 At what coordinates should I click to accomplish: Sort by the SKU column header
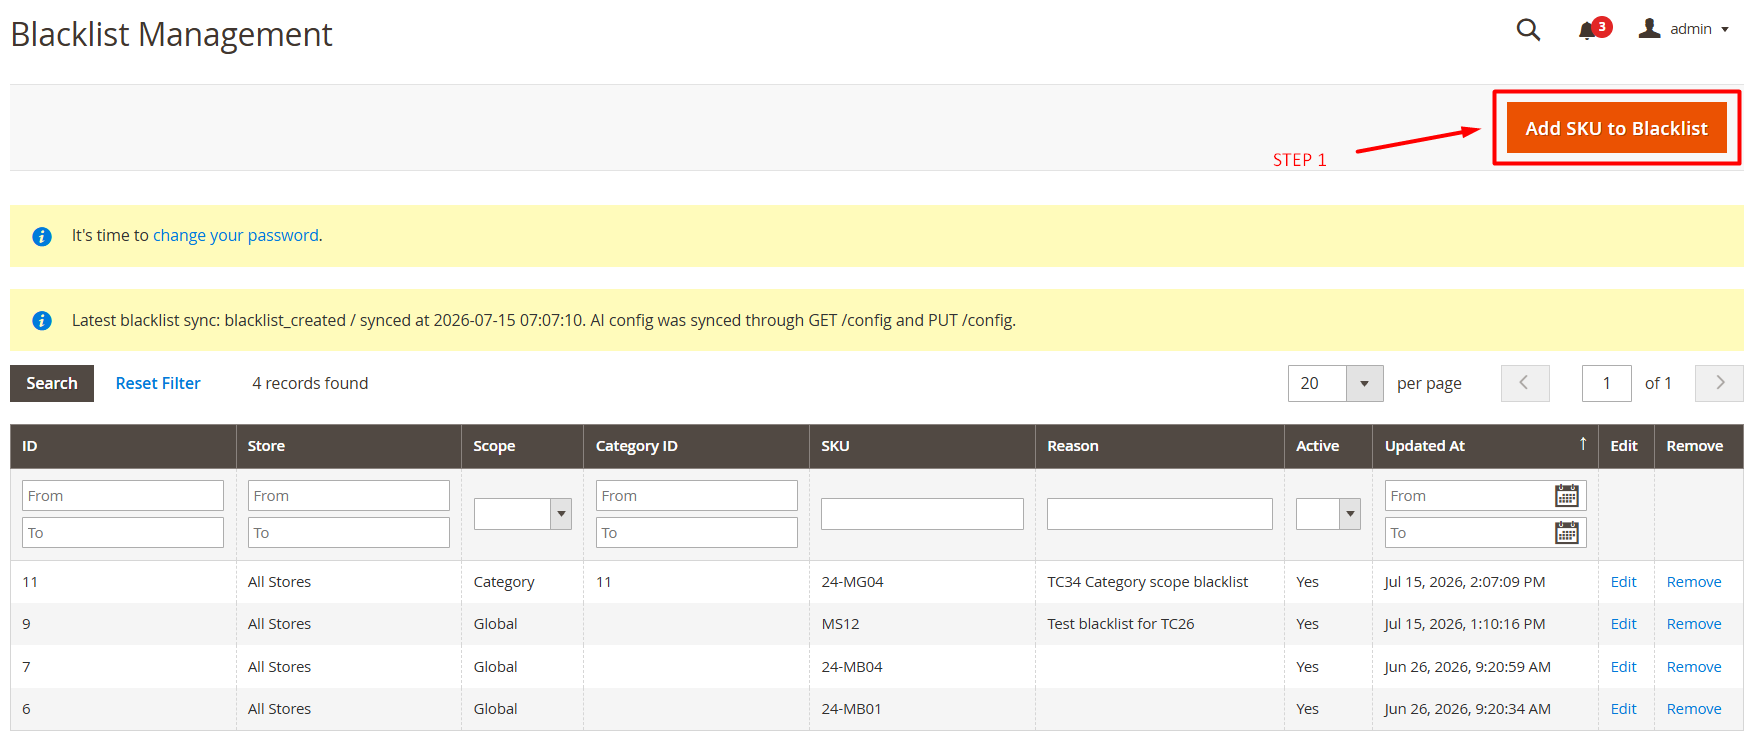[x=922, y=446]
